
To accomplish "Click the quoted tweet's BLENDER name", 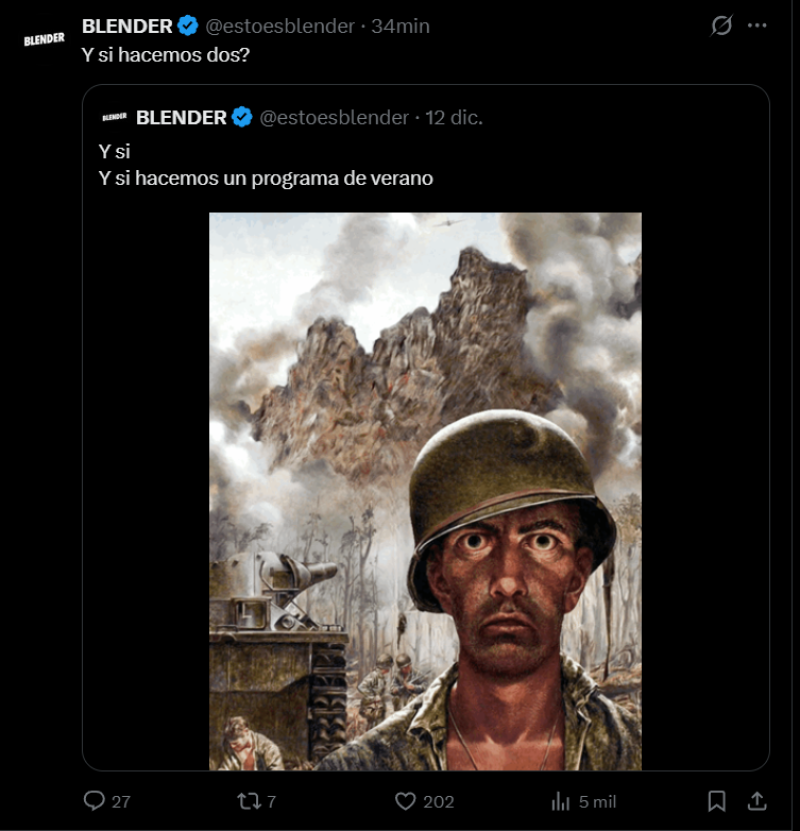I will tap(181, 117).
